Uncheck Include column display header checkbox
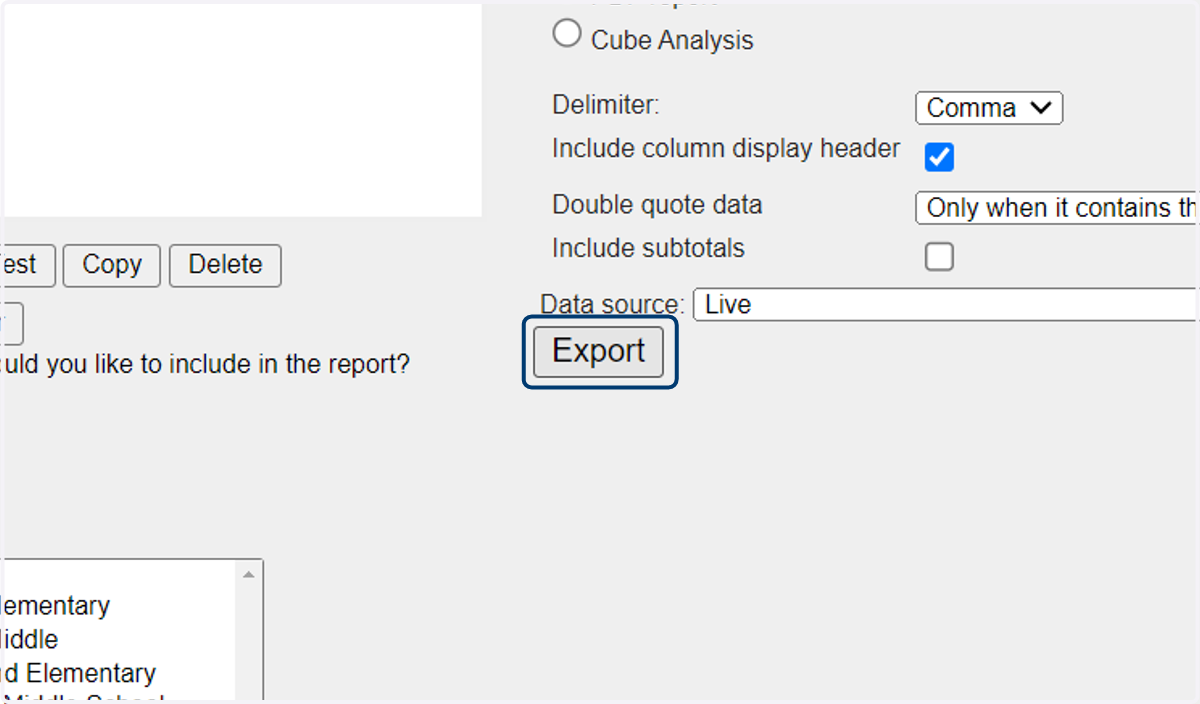The height and width of the screenshot is (704, 1200). tap(939, 157)
